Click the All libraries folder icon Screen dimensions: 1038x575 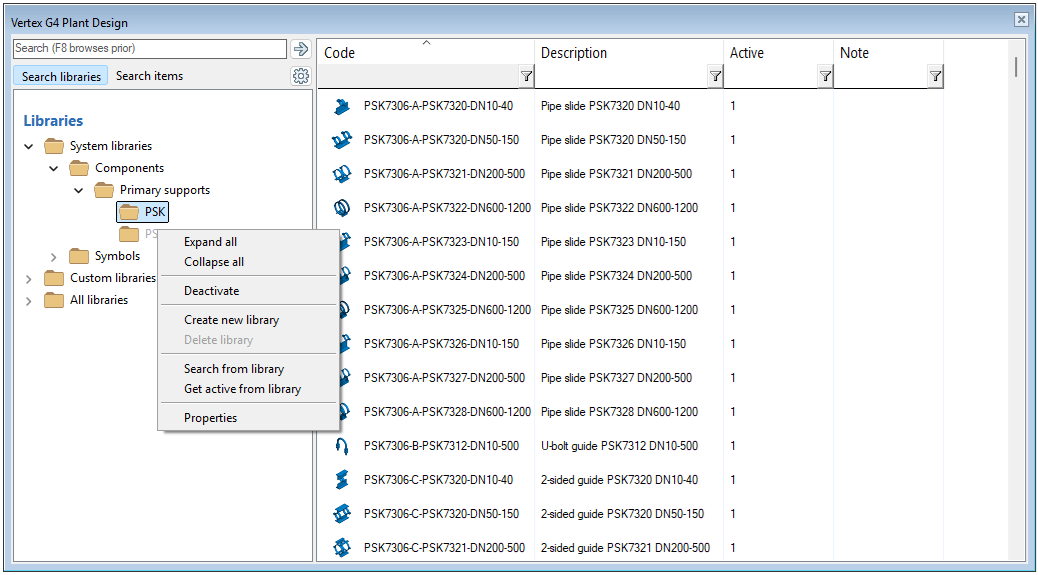54,300
